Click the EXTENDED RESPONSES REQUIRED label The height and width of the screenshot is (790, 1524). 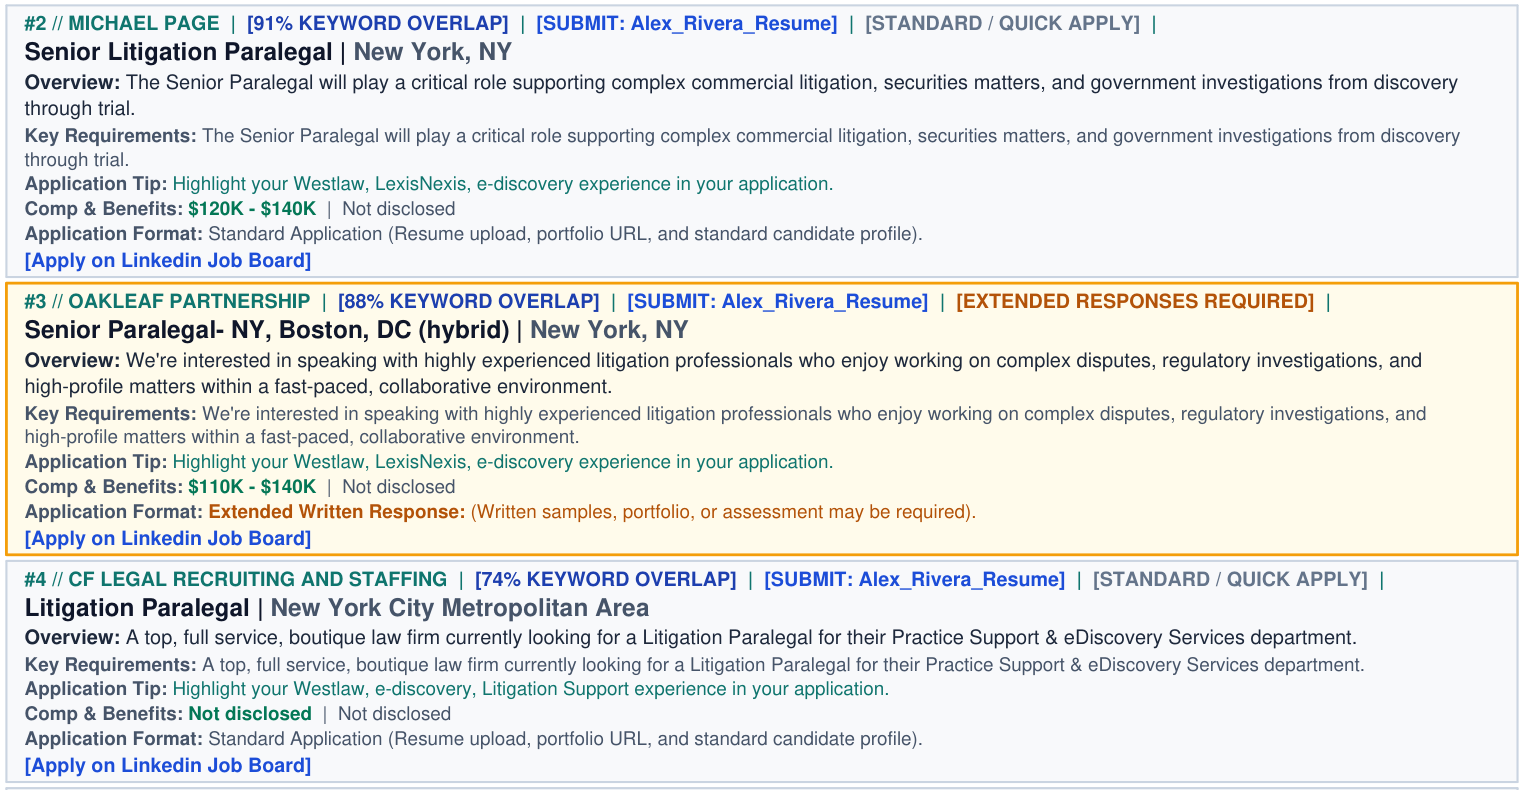coord(1135,301)
